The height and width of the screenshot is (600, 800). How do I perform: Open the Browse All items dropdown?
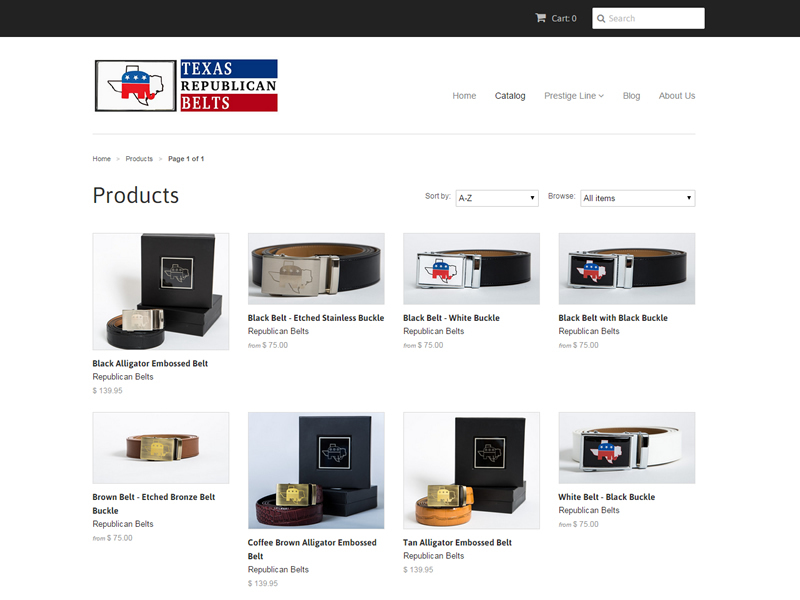tap(637, 198)
